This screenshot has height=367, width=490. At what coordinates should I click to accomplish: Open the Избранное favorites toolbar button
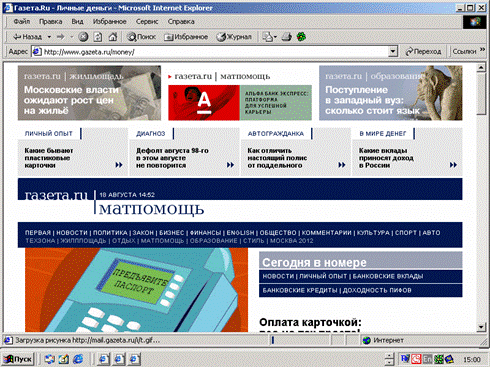pyautogui.click(x=186, y=37)
